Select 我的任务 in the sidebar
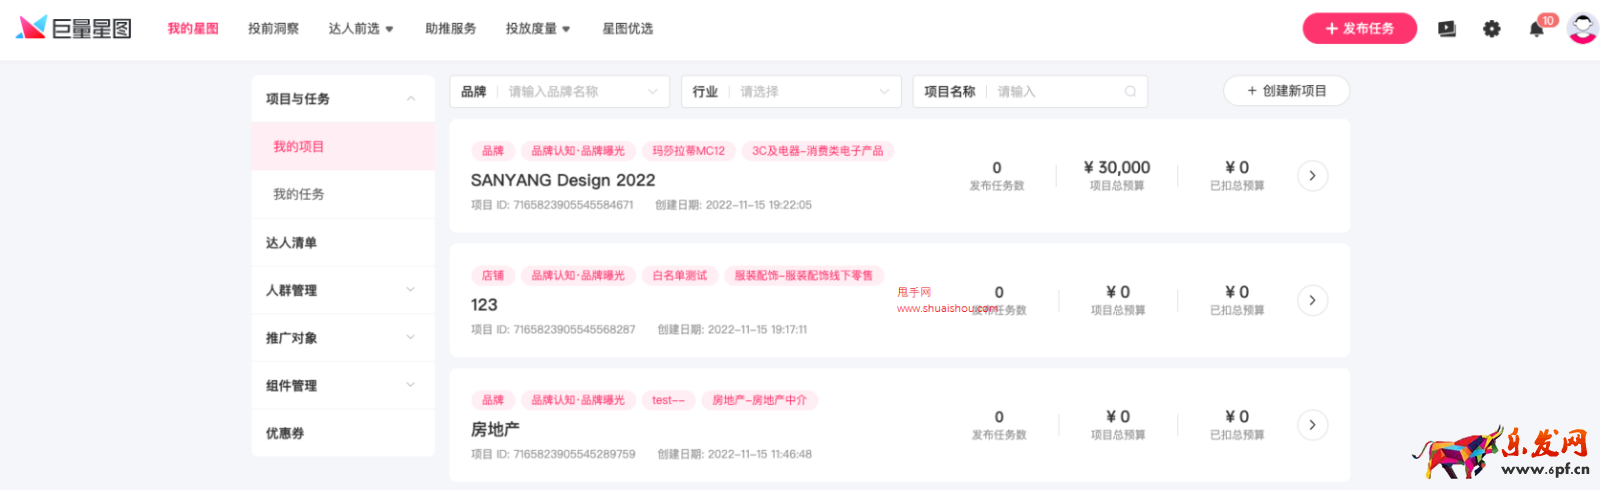 pos(299,194)
